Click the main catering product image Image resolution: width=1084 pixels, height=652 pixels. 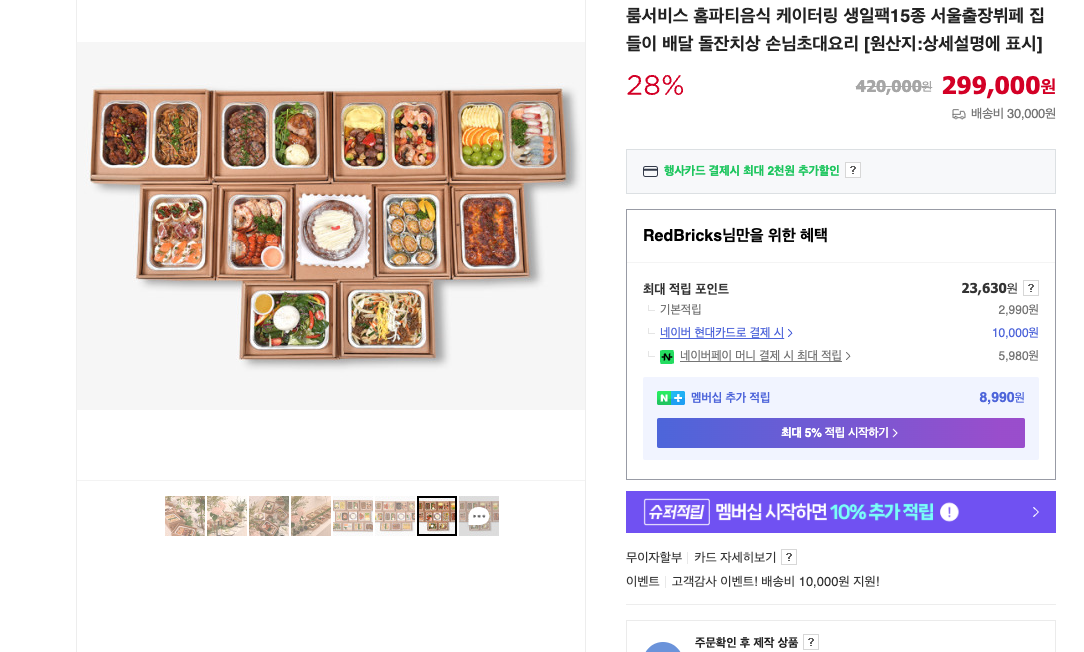tap(331, 226)
